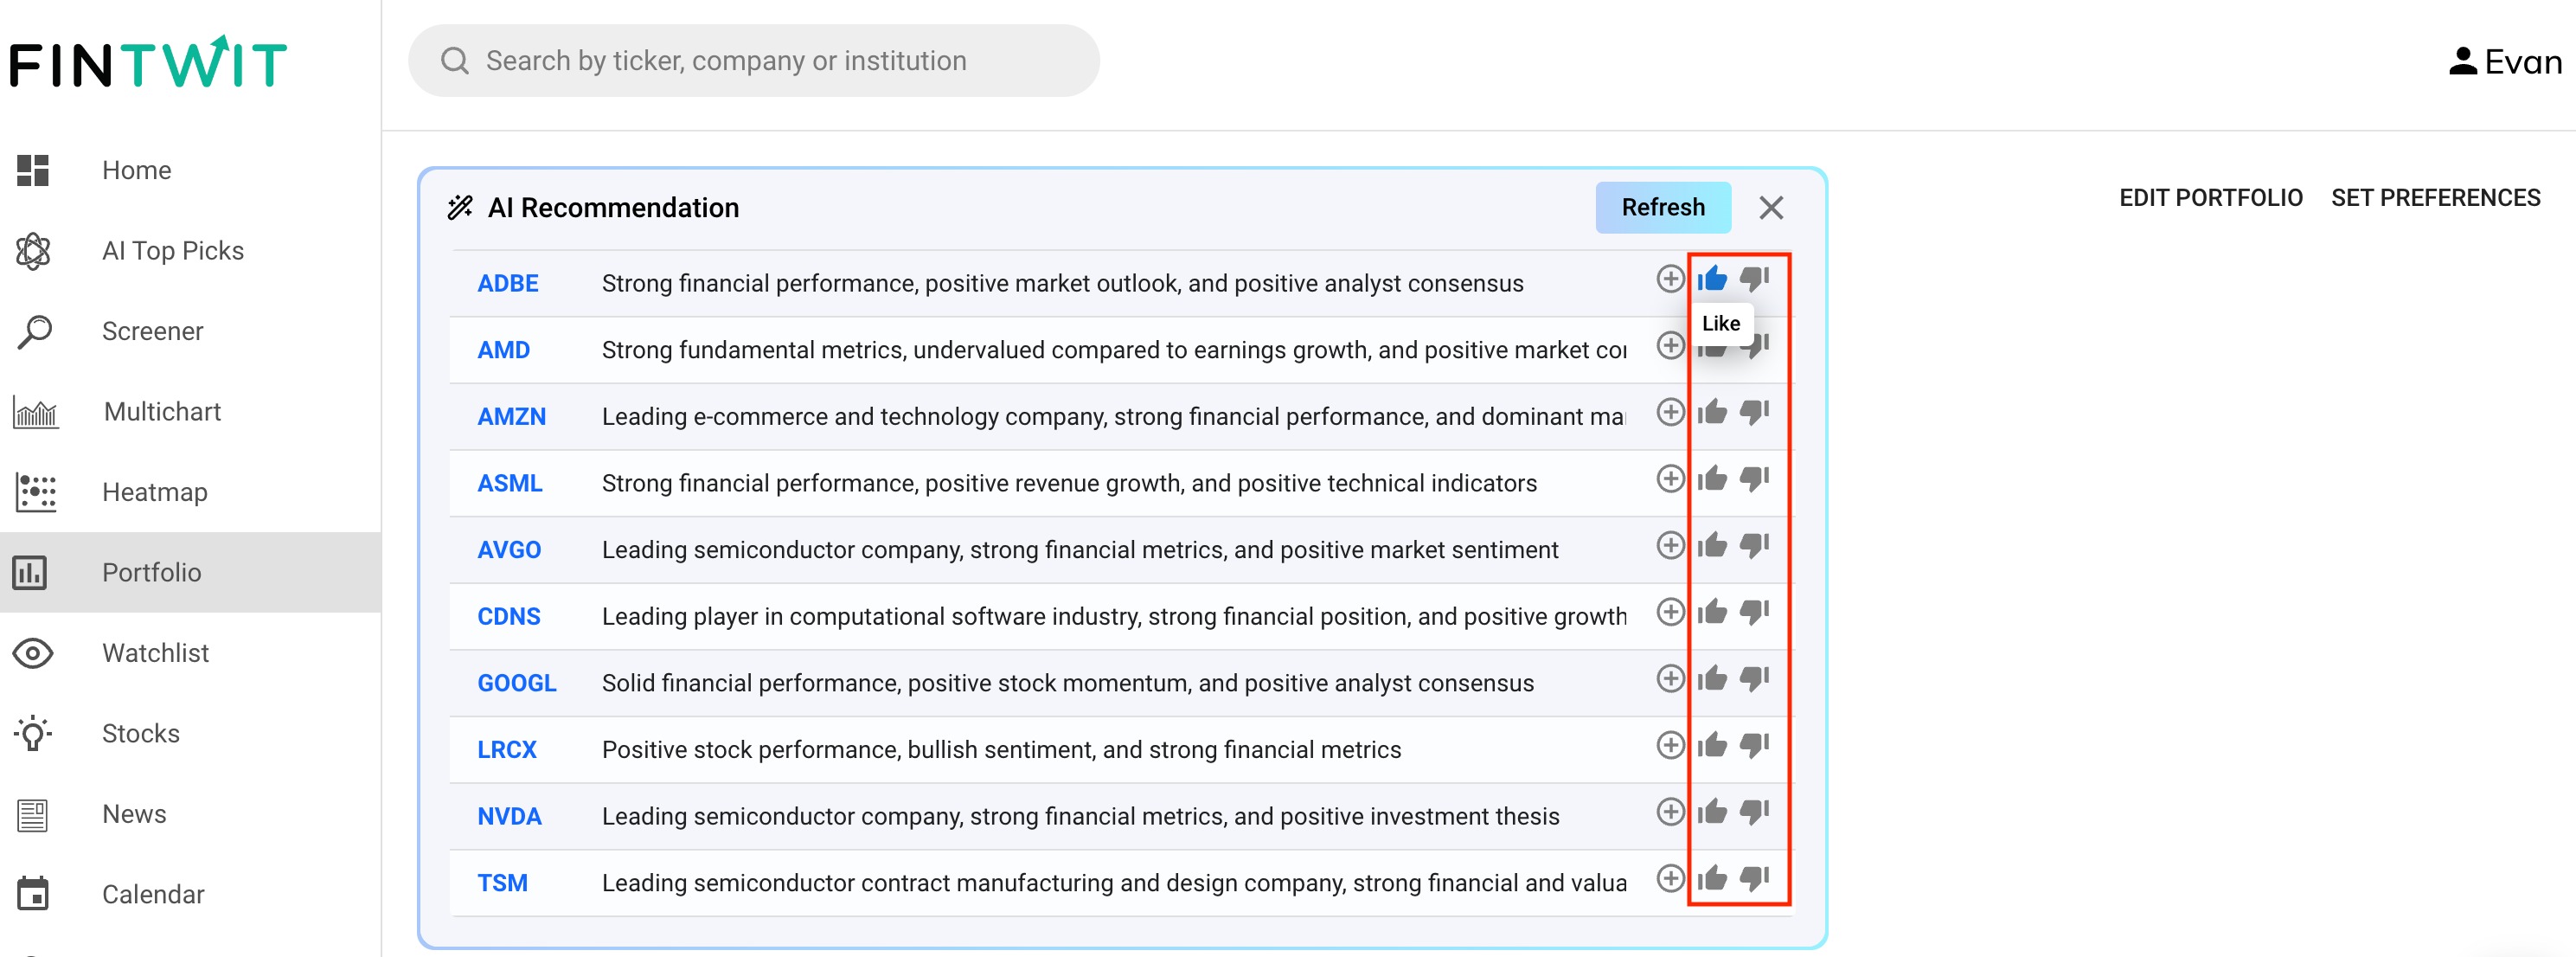Screen dimensions: 2576x957
Task: Open the GOOGL ticker link
Action: tap(516, 683)
